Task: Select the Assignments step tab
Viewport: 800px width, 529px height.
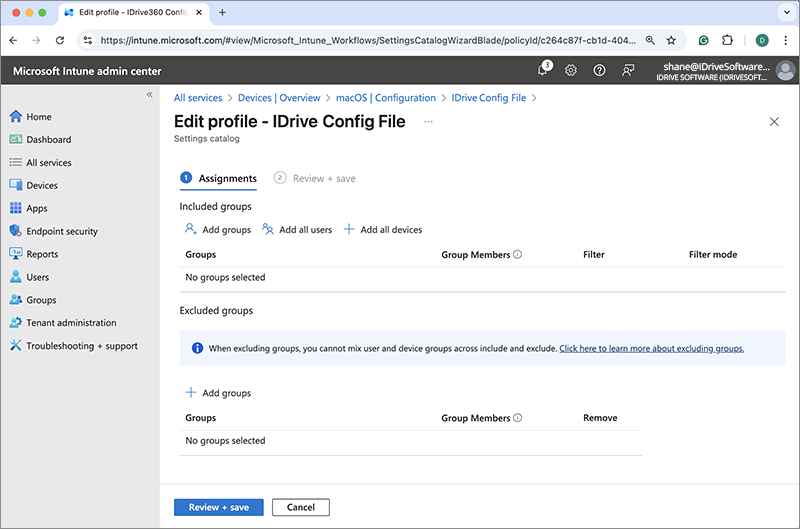Action: (x=227, y=178)
